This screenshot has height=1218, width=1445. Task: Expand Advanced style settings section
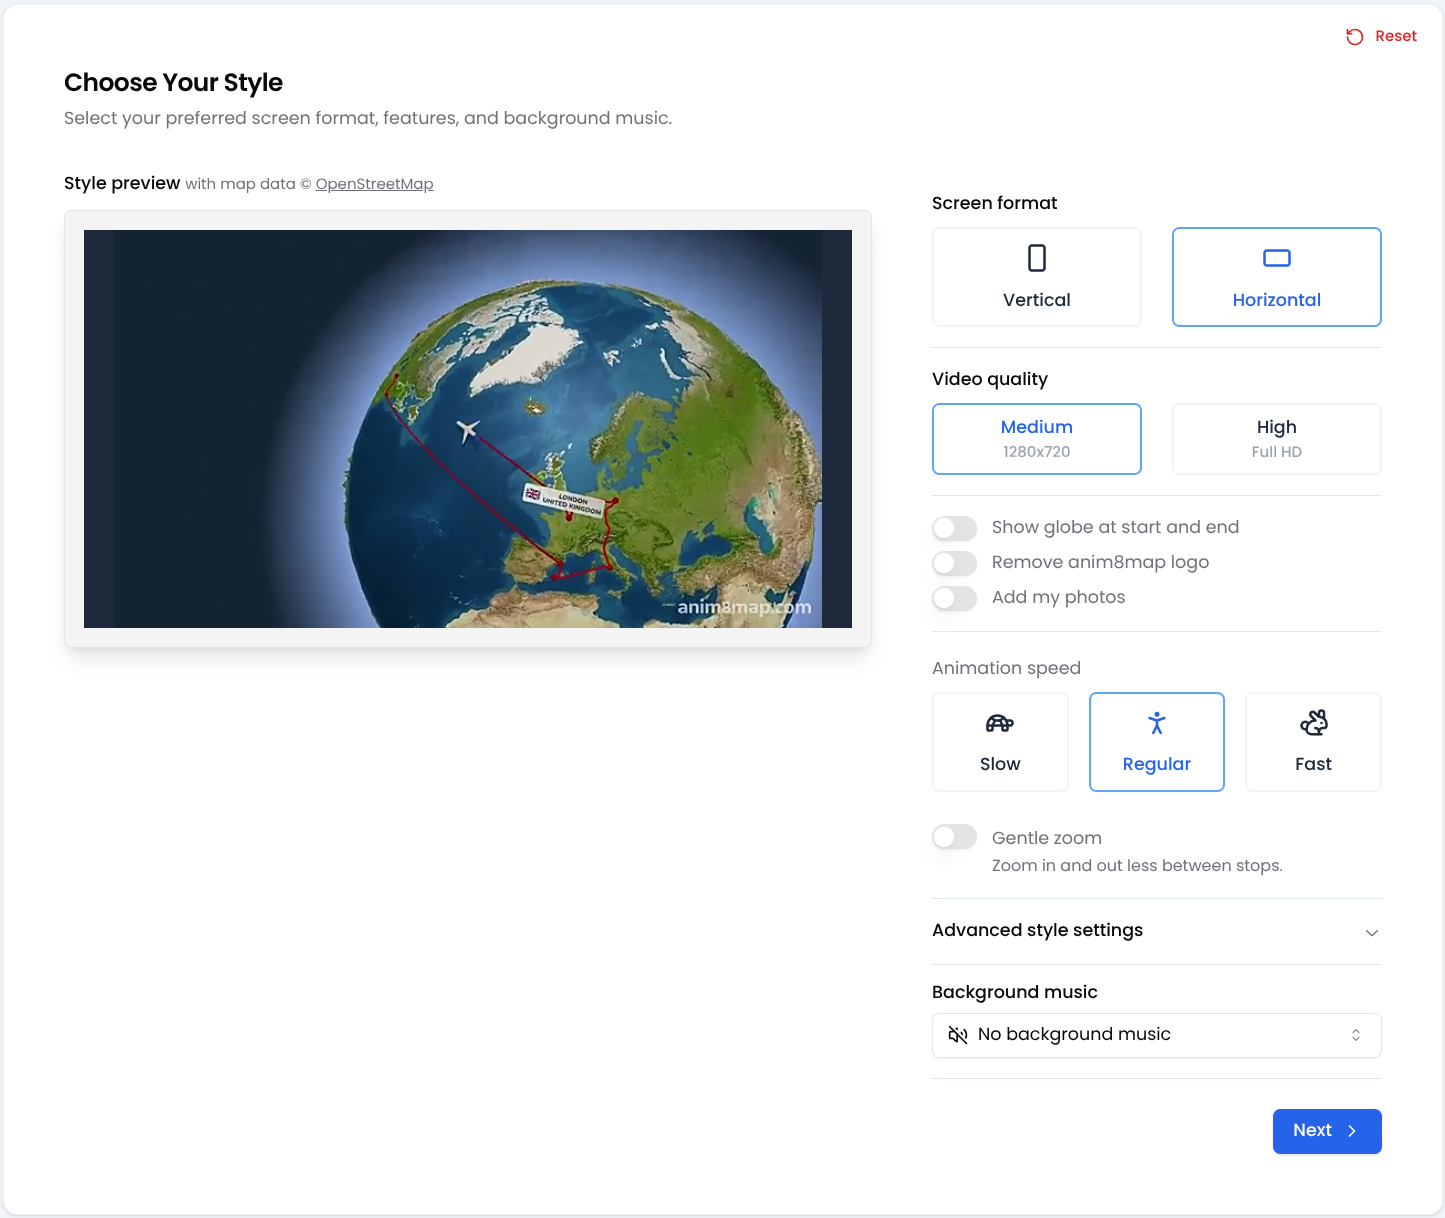1037,930
